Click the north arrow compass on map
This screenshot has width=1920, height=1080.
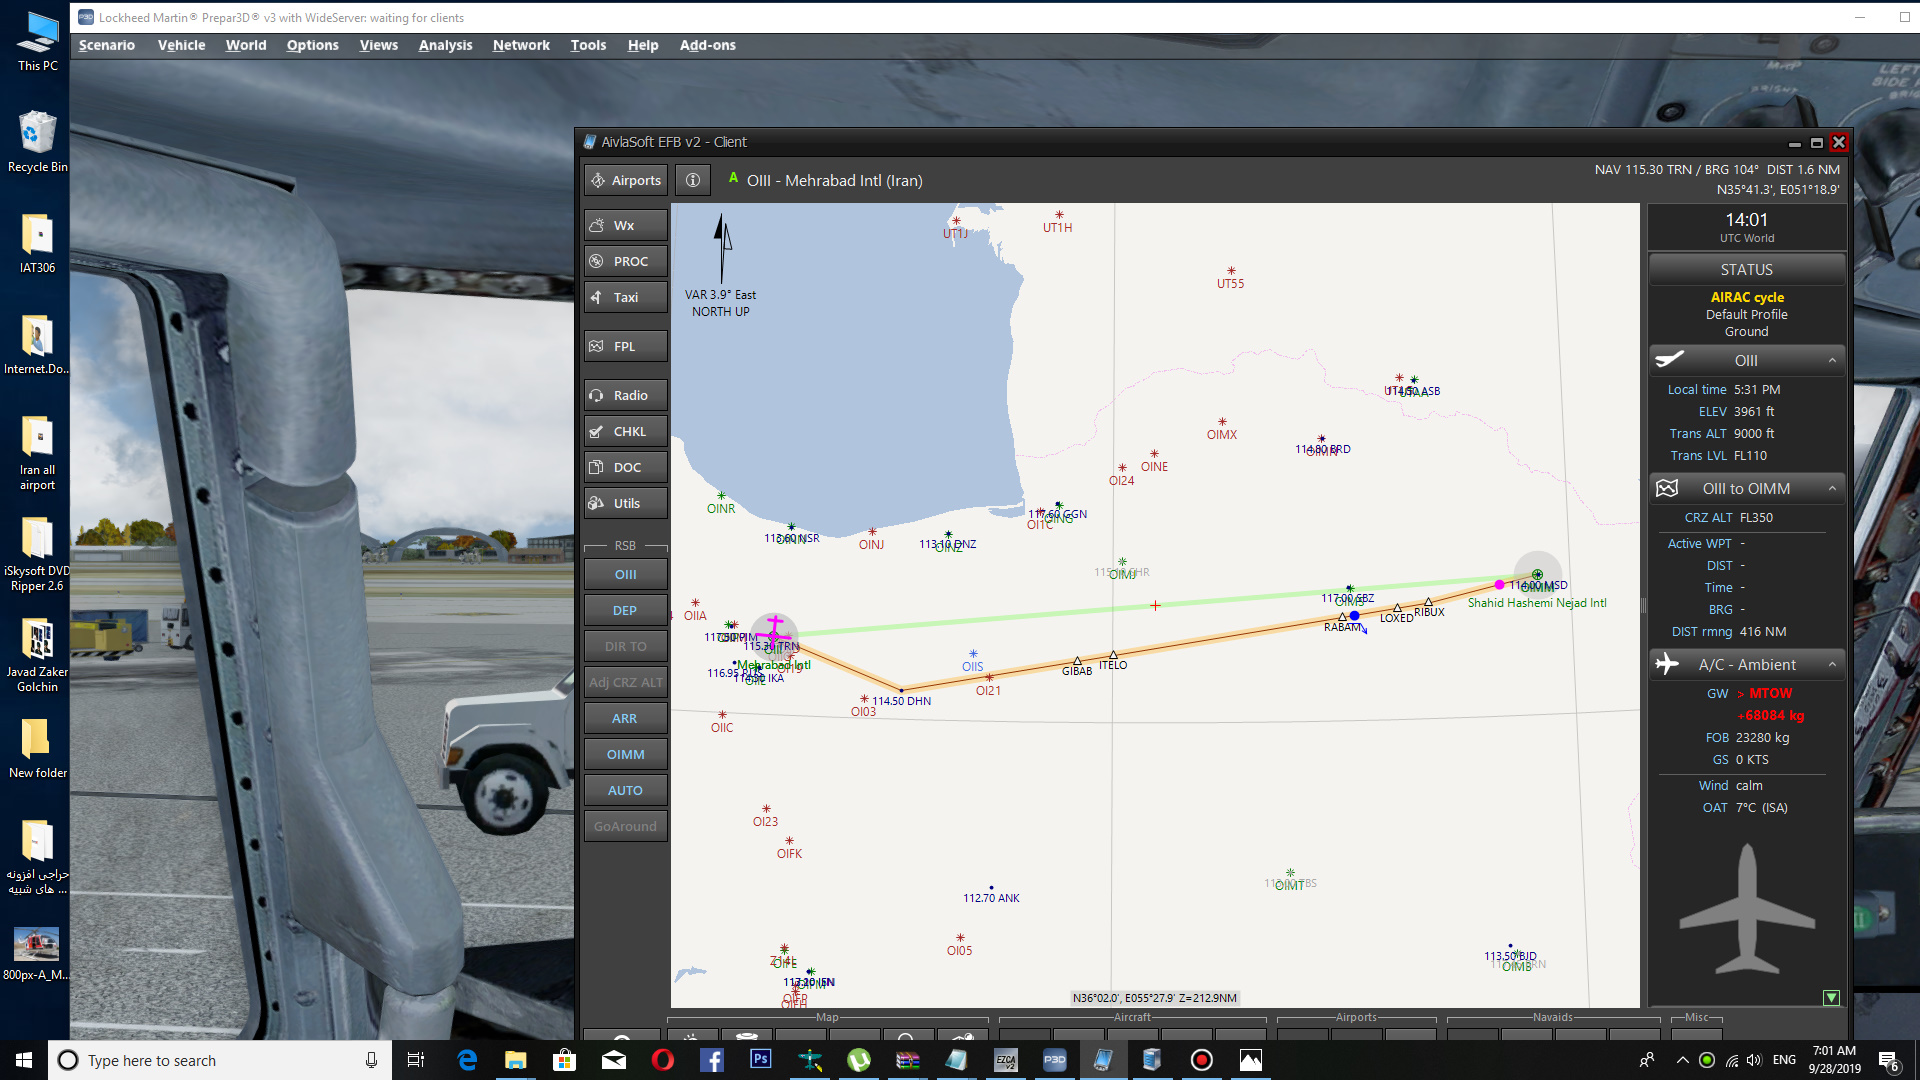(722, 248)
